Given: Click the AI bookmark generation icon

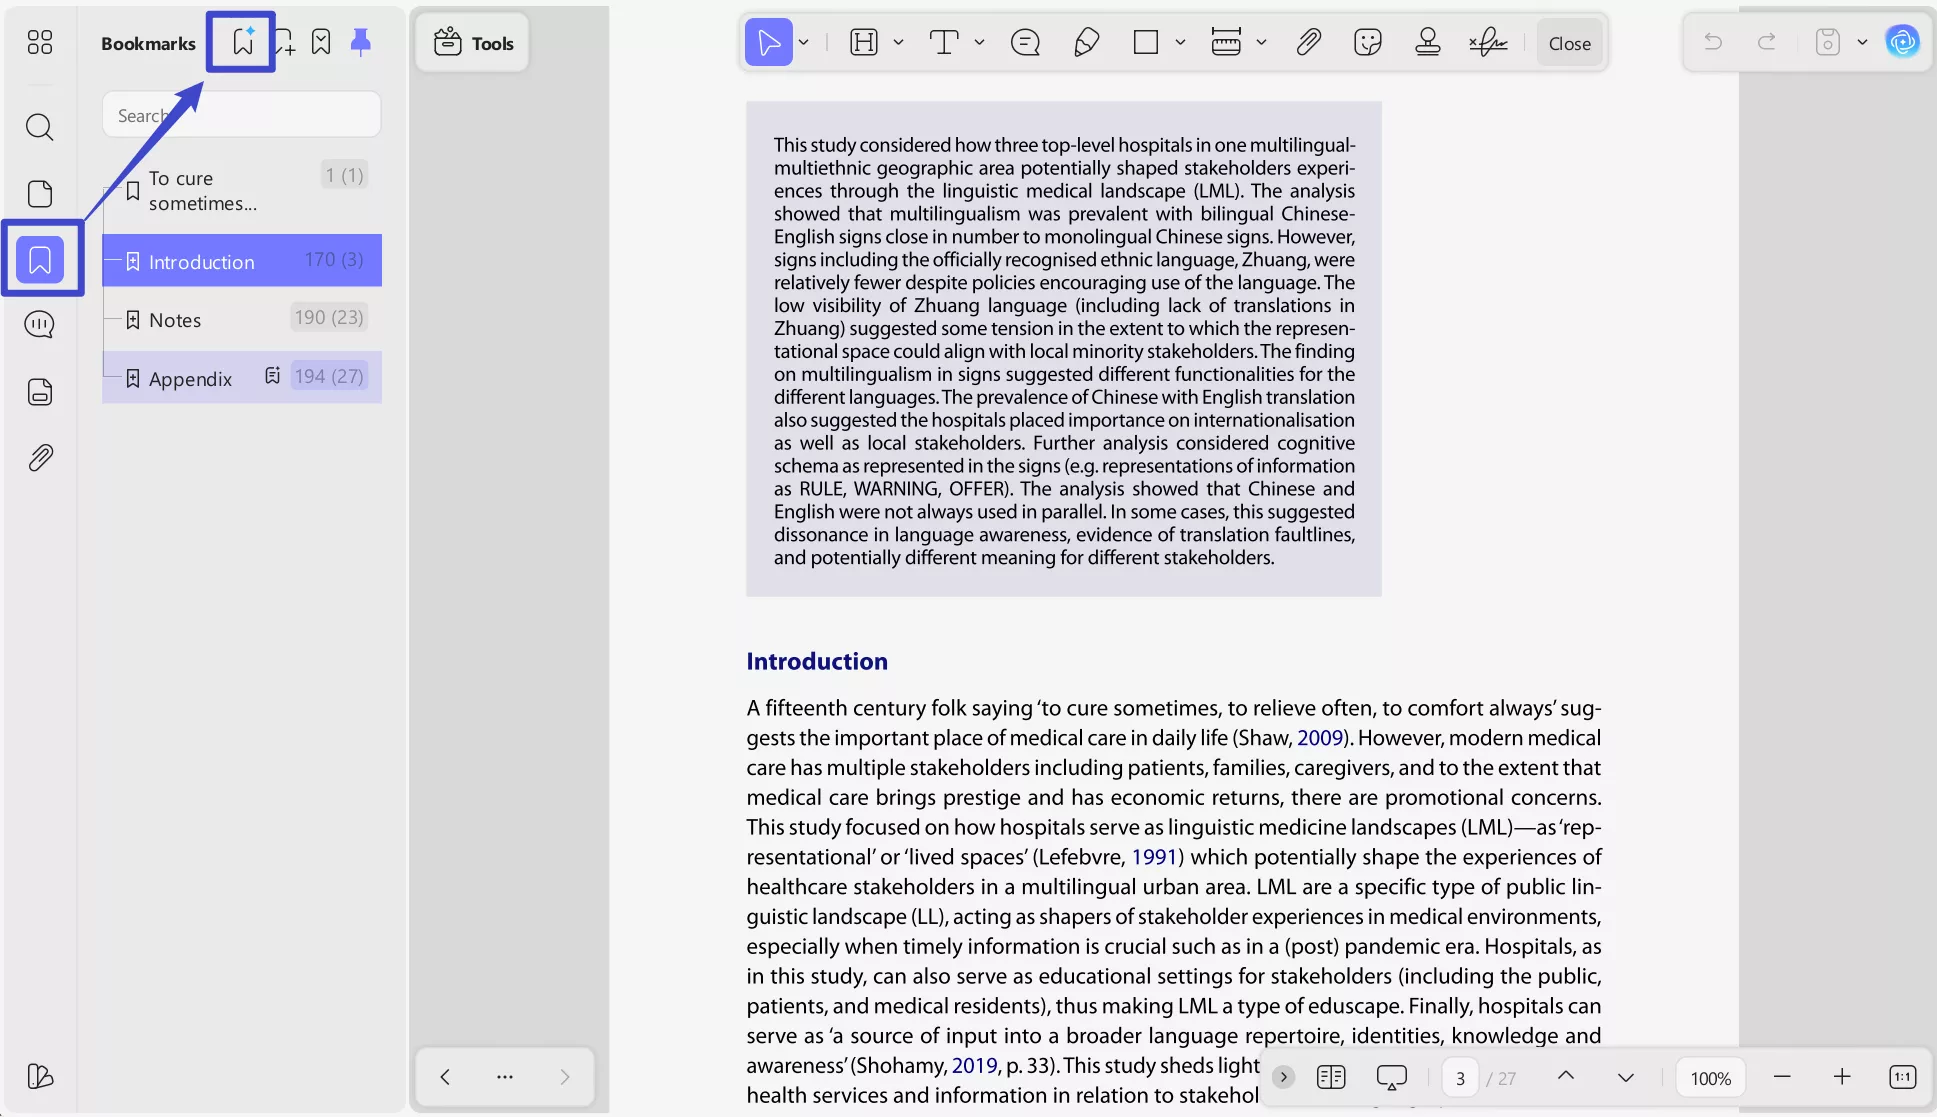Looking at the screenshot, I should (x=242, y=42).
